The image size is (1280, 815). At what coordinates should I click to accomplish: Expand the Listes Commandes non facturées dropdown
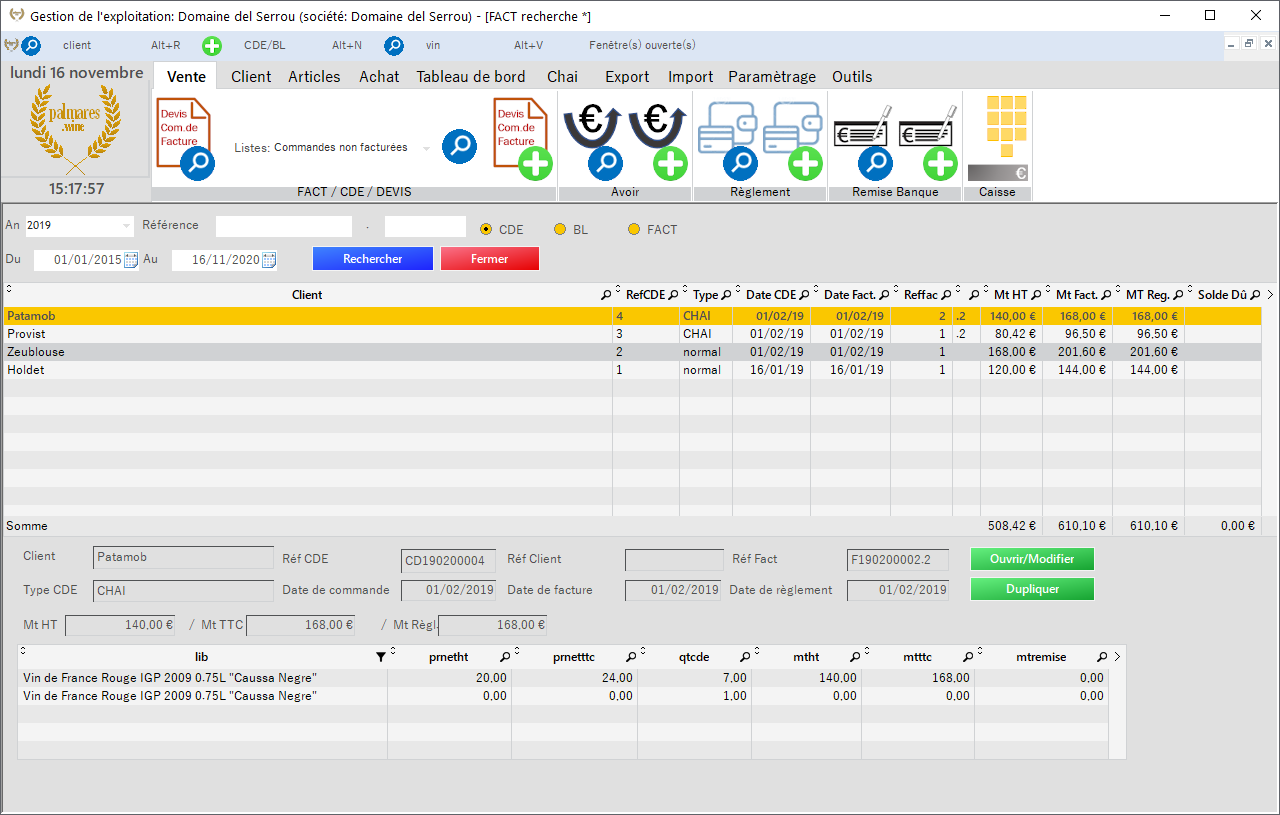tap(426, 148)
